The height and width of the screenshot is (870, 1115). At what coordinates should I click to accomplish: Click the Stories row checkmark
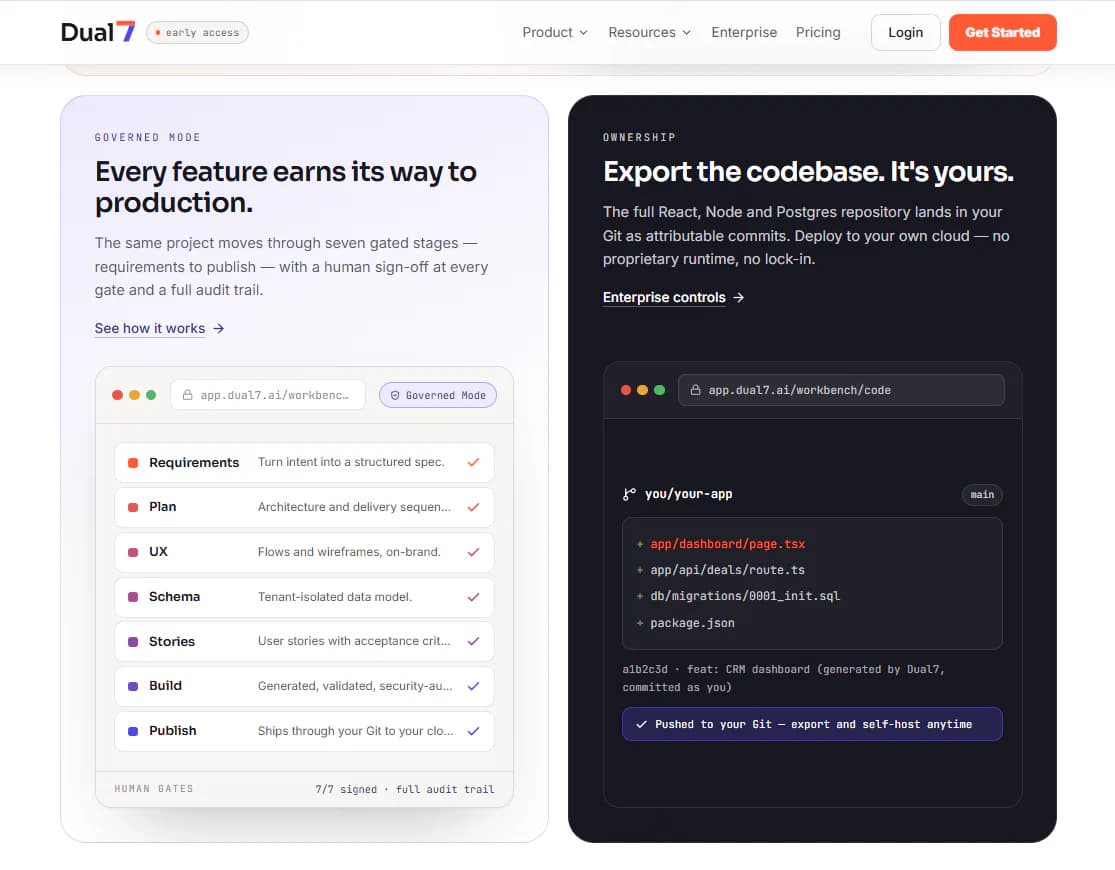click(x=474, y=641)
